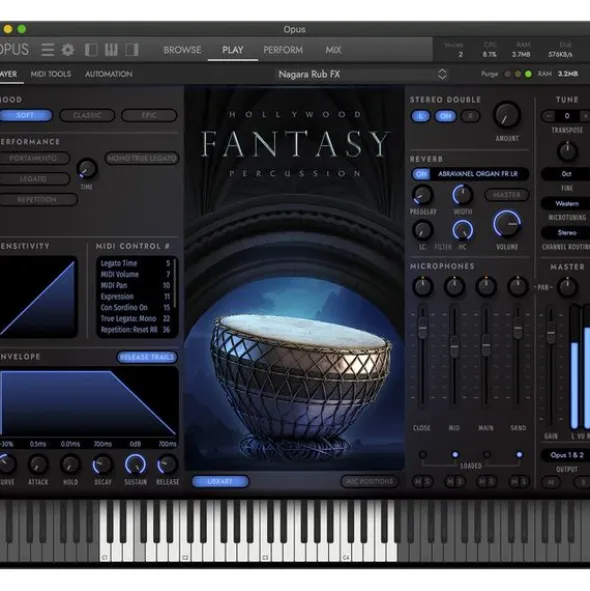
Task: Toggle the left side panel icon
Action: click(91, 50)
